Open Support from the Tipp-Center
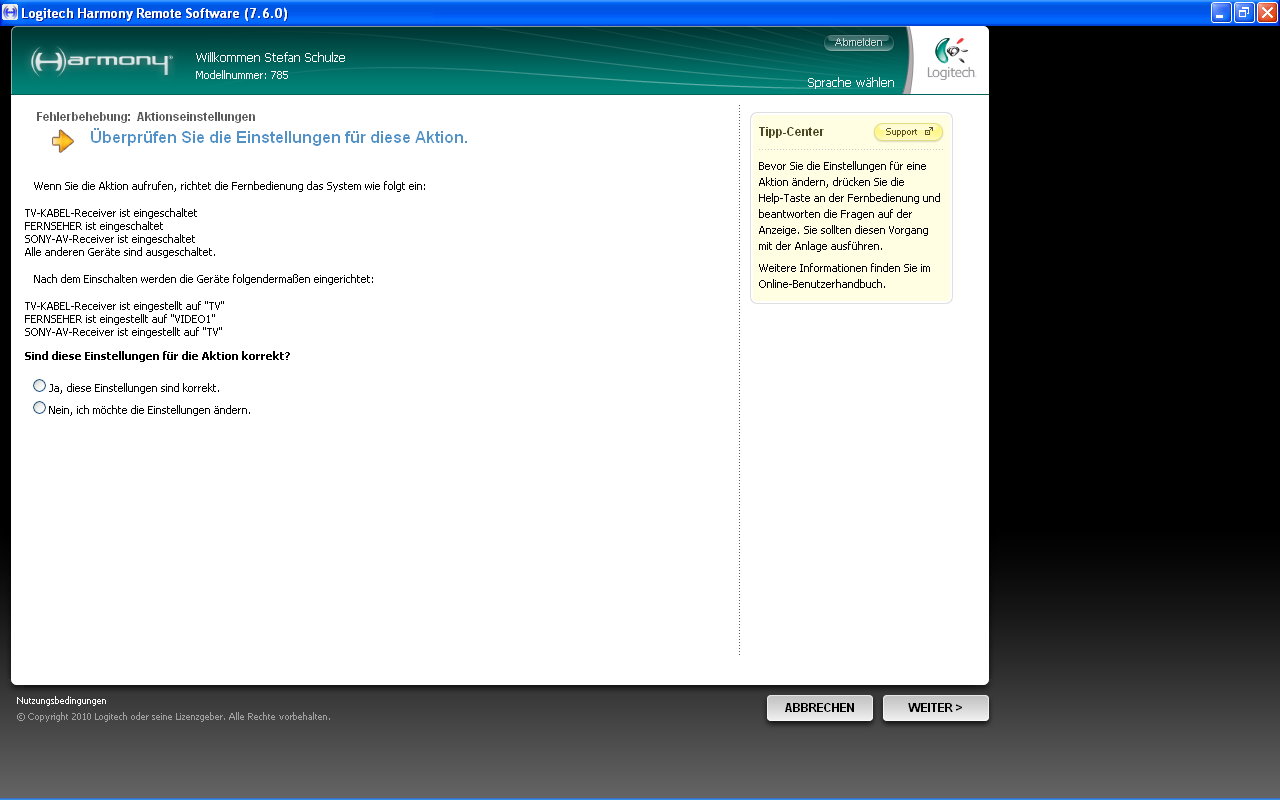 tap(908, 132)
